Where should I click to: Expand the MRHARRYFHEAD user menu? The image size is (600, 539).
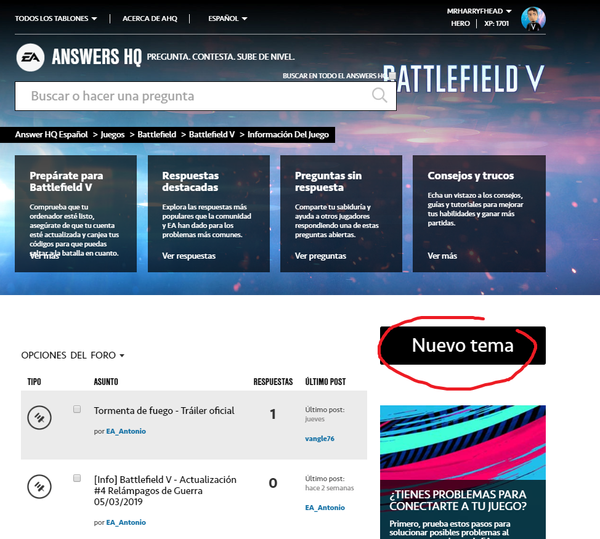[479, 11]
